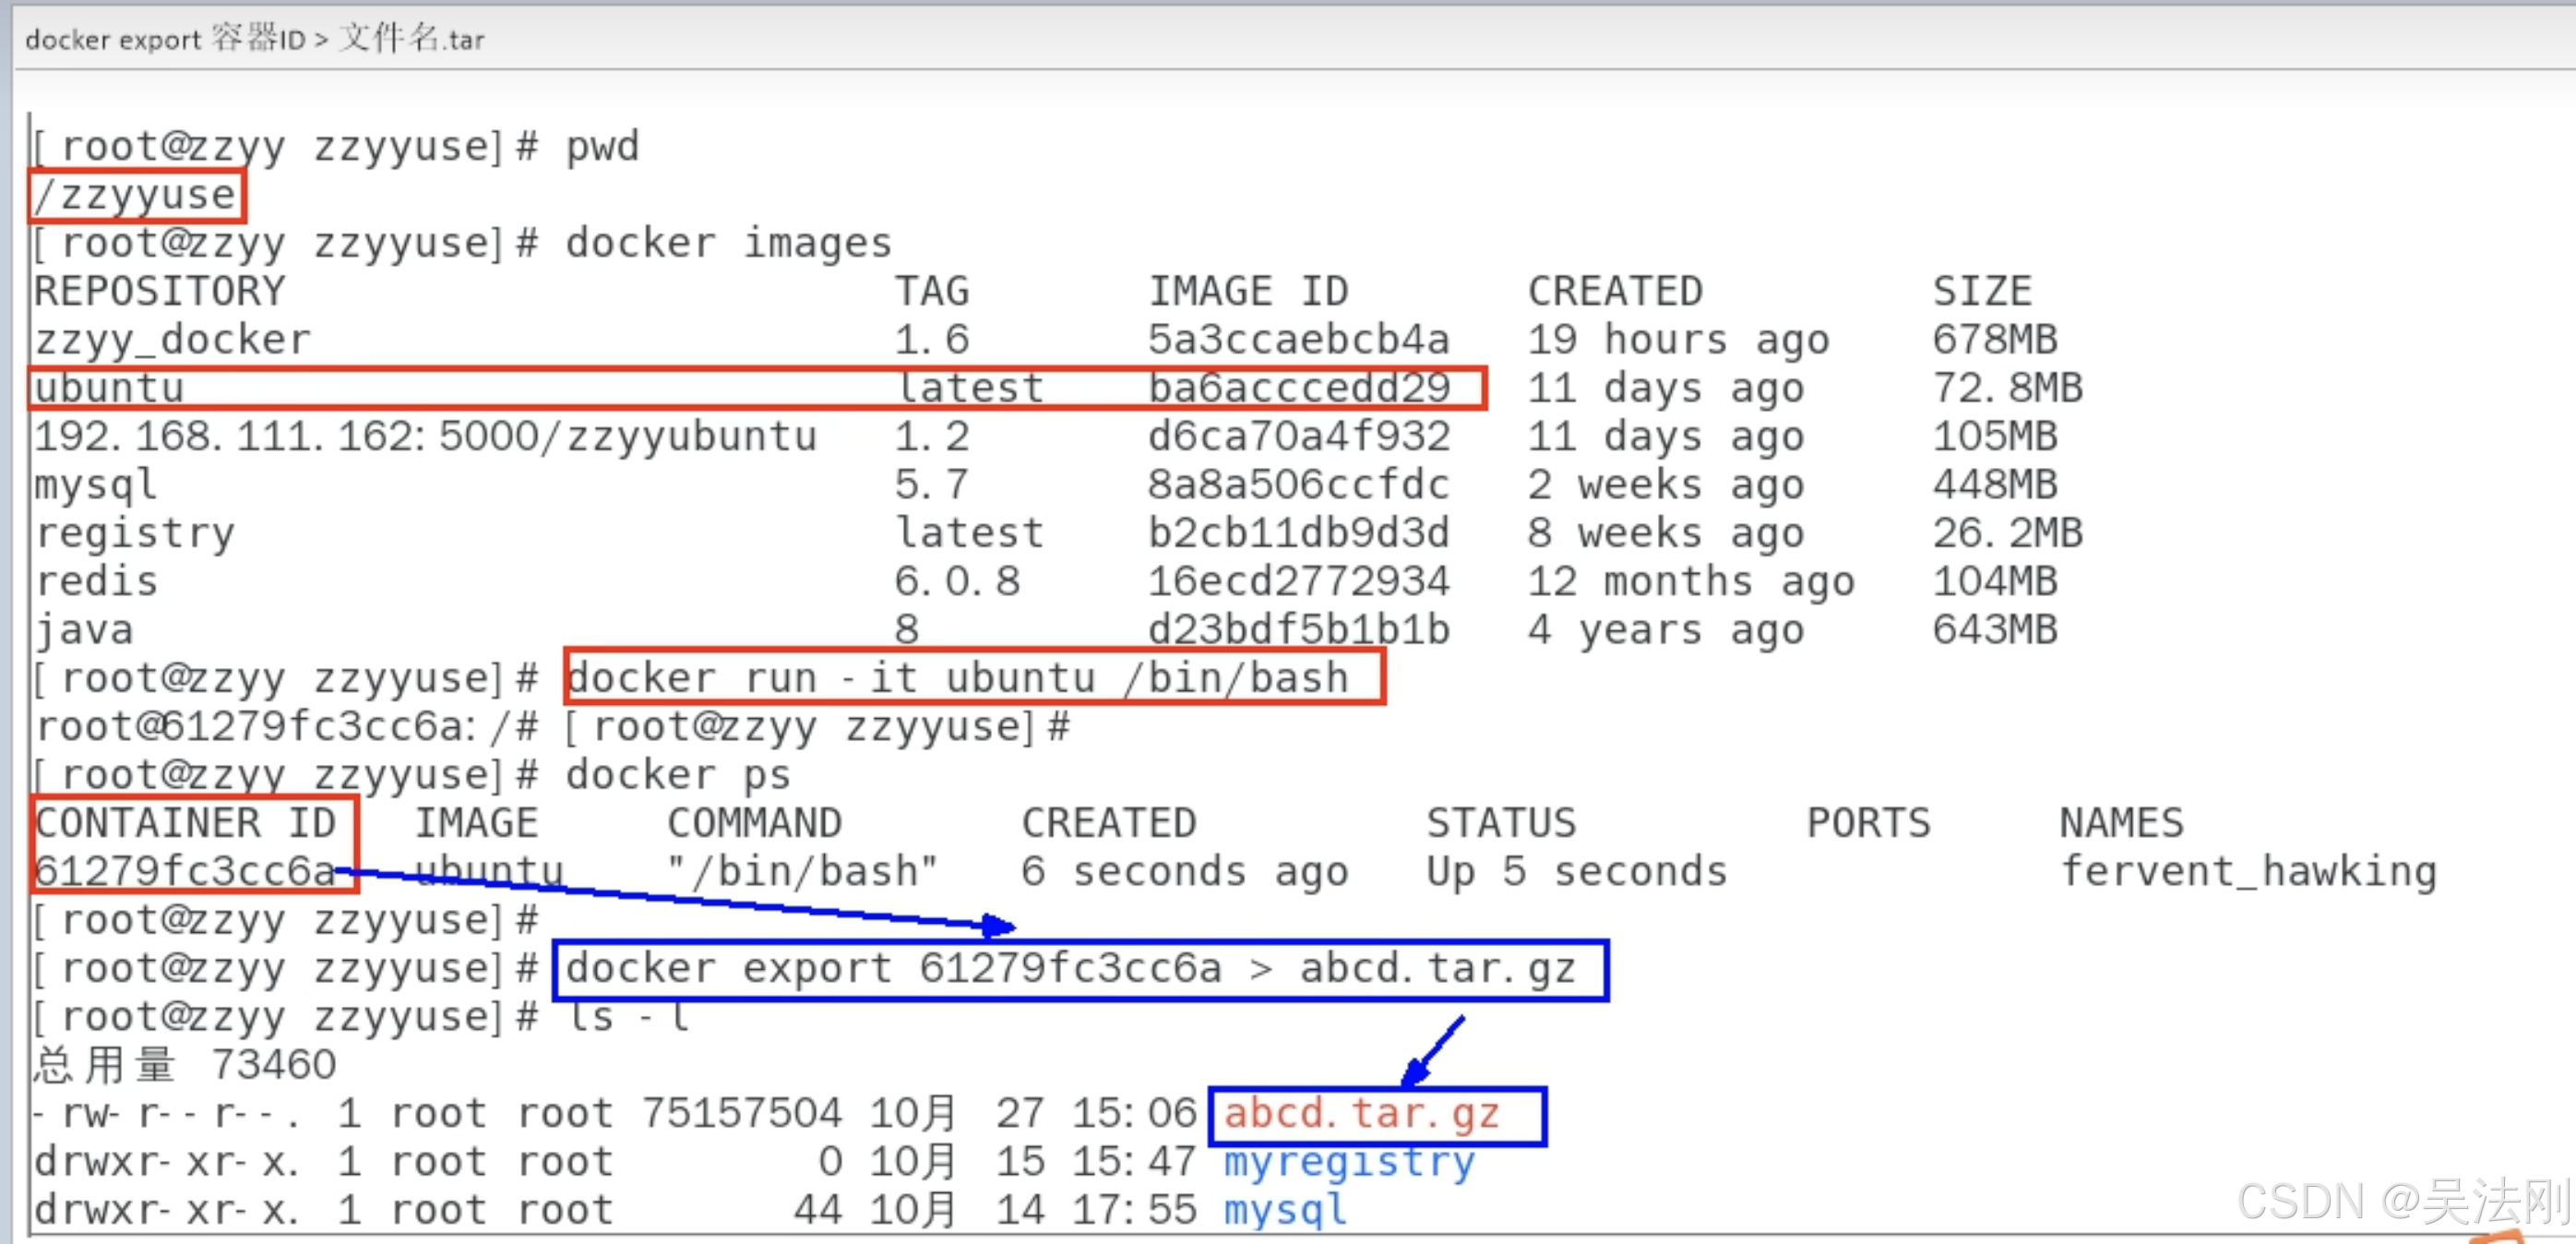Click the docker export command line
This screenshot has height=1244, width=2576.
(x=1070, y=969)
